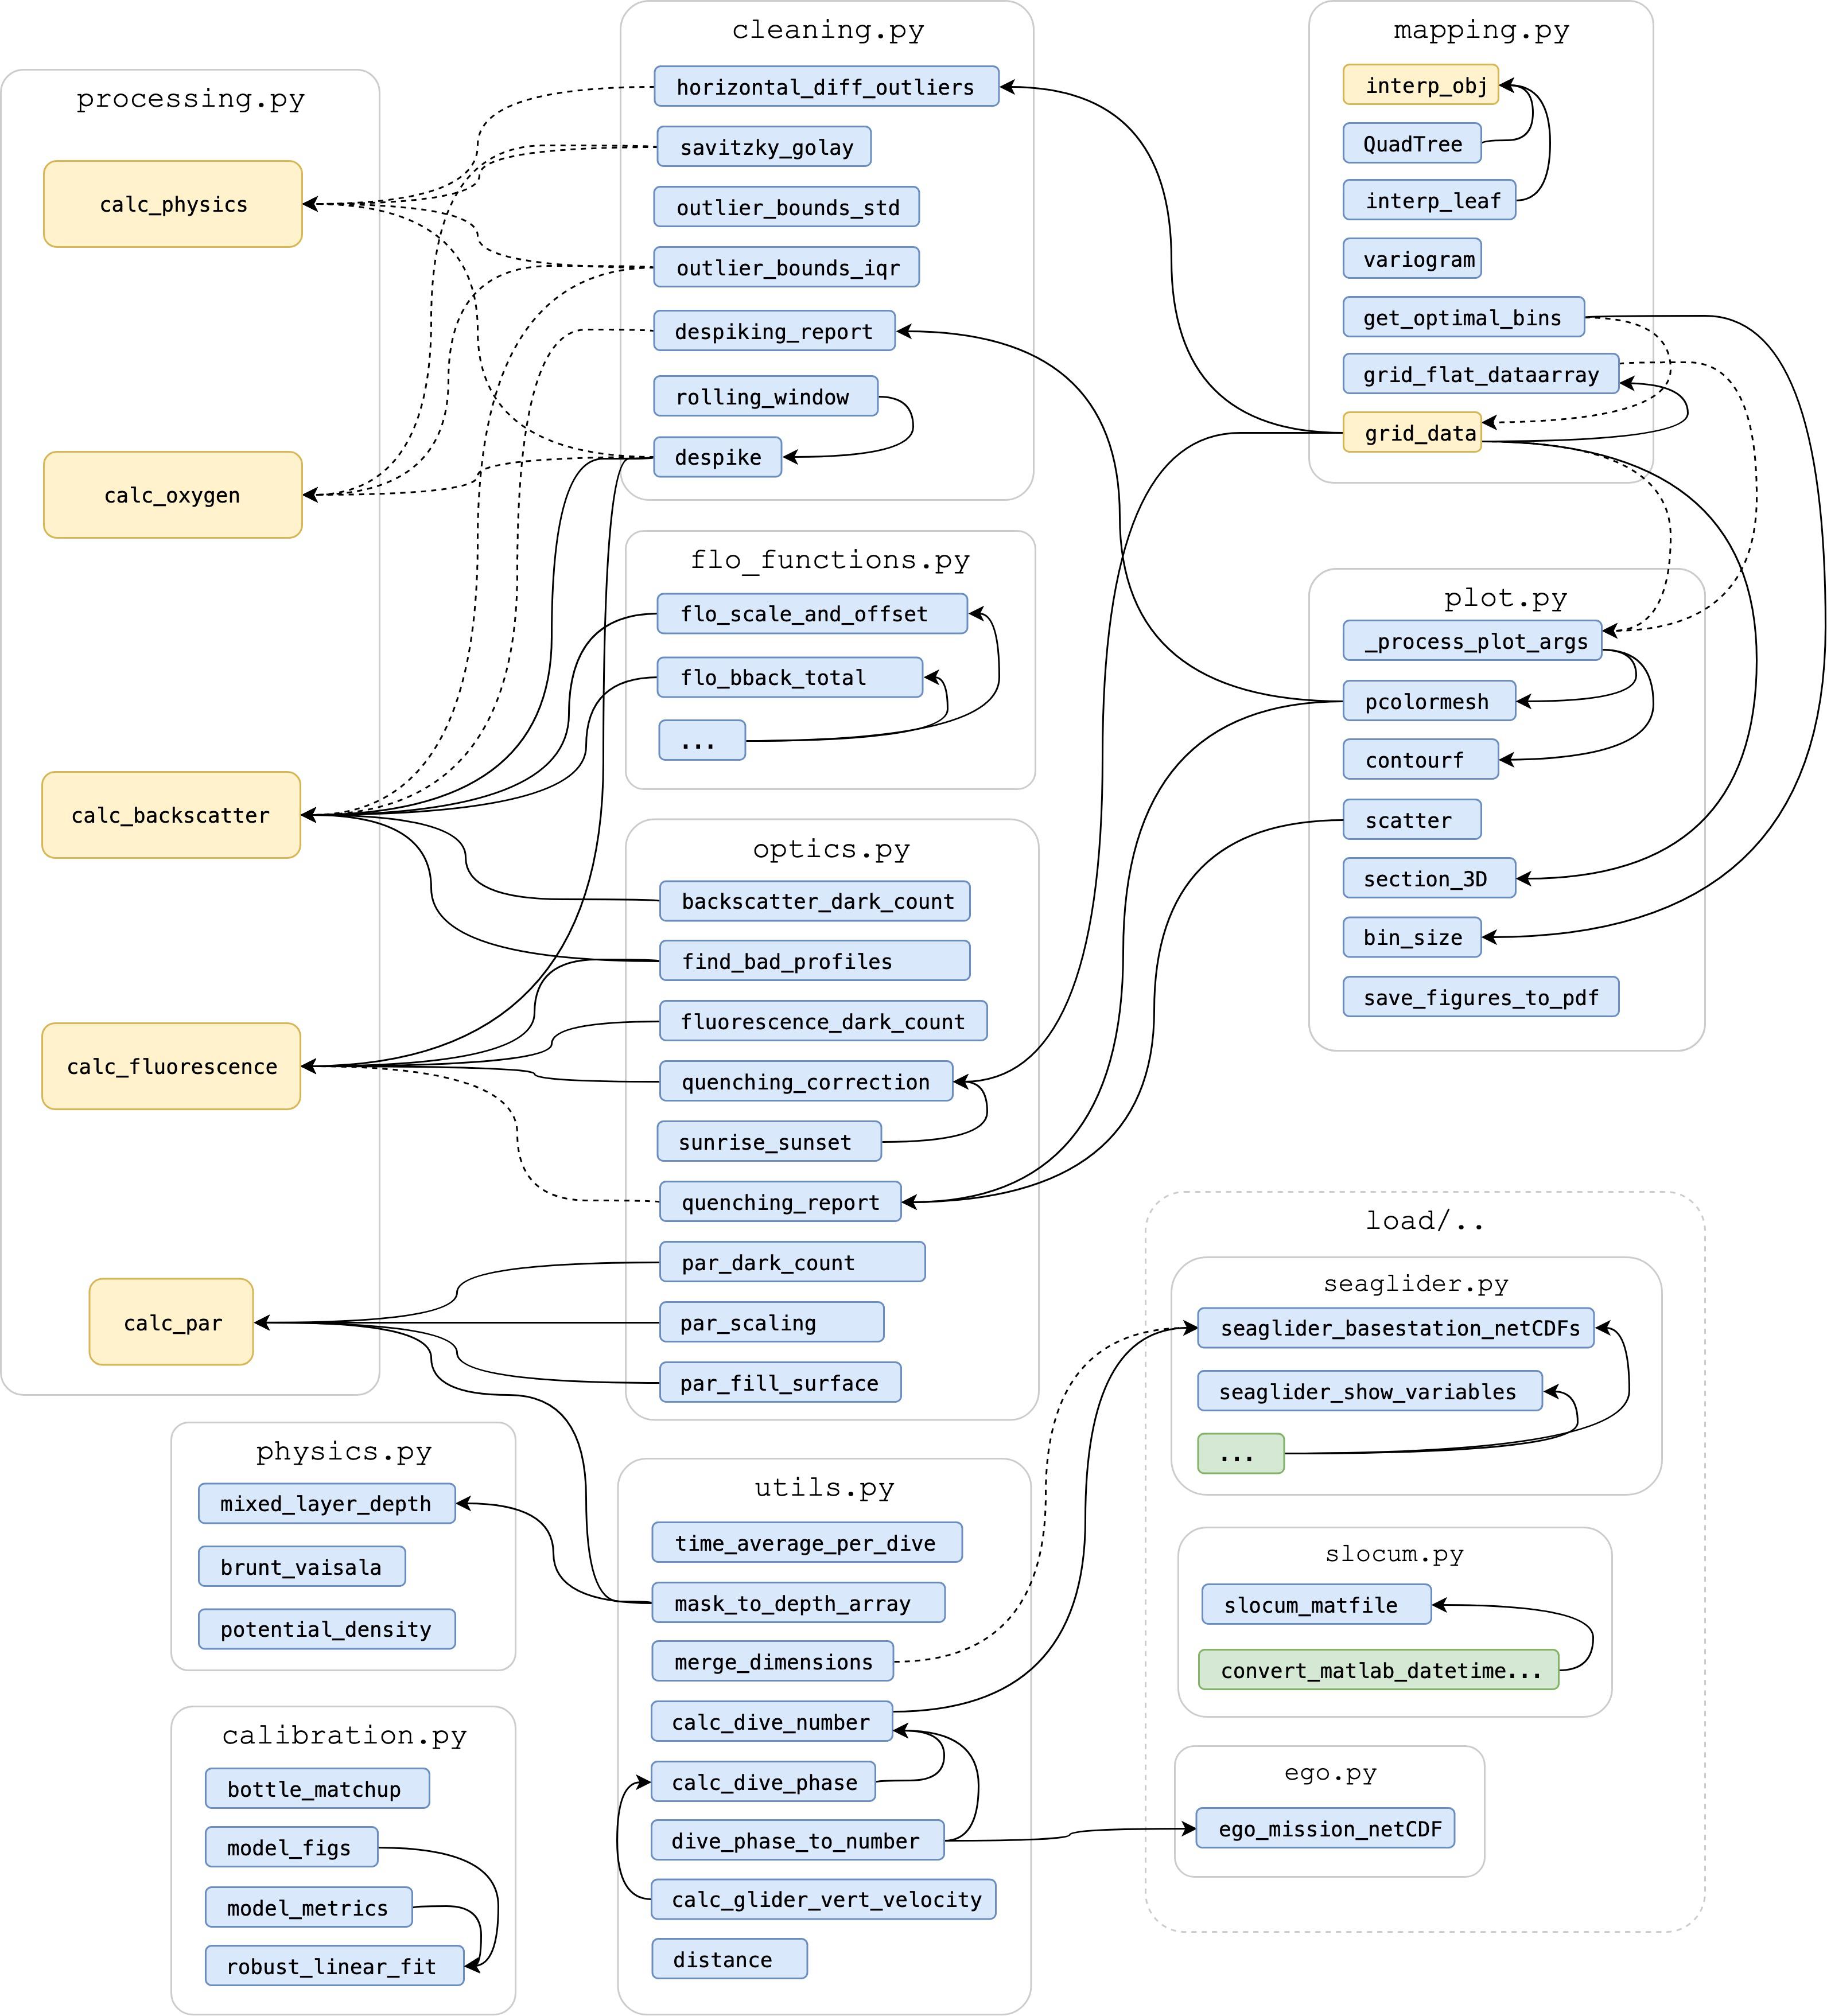Select the flo_bback_total node
Screen dimensions: 1827x2016
790,677
